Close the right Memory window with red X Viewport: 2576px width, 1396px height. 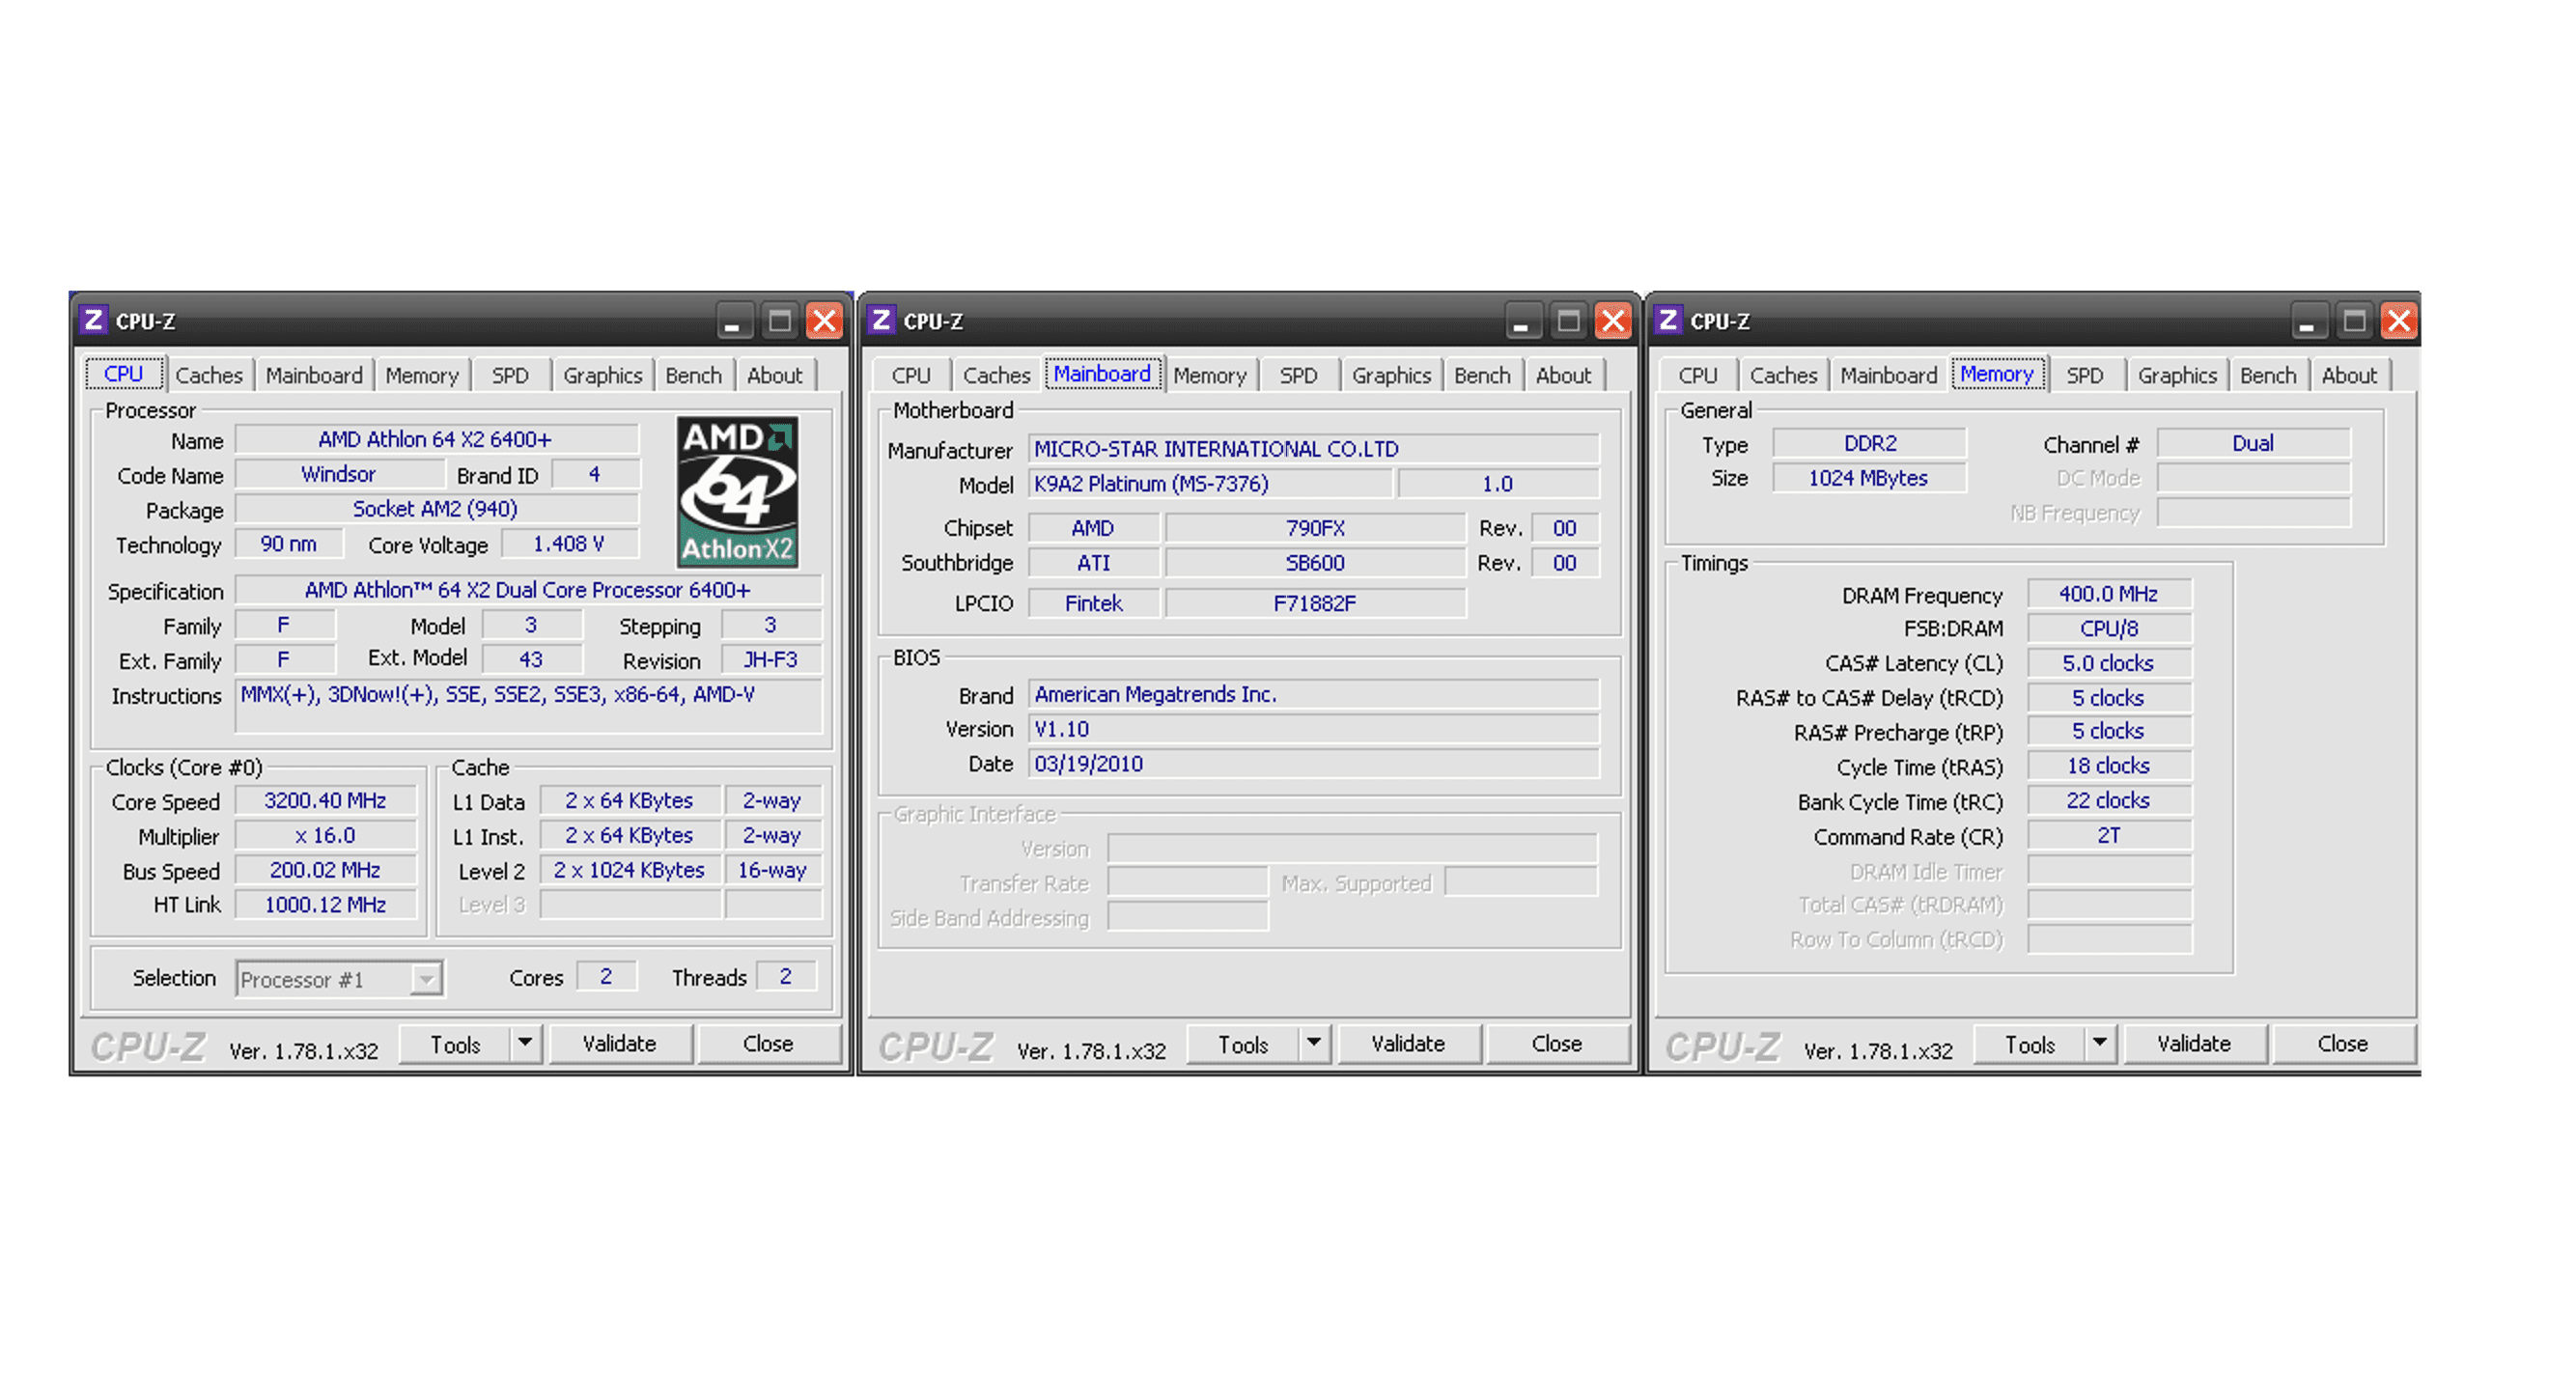pos(2398,321)
